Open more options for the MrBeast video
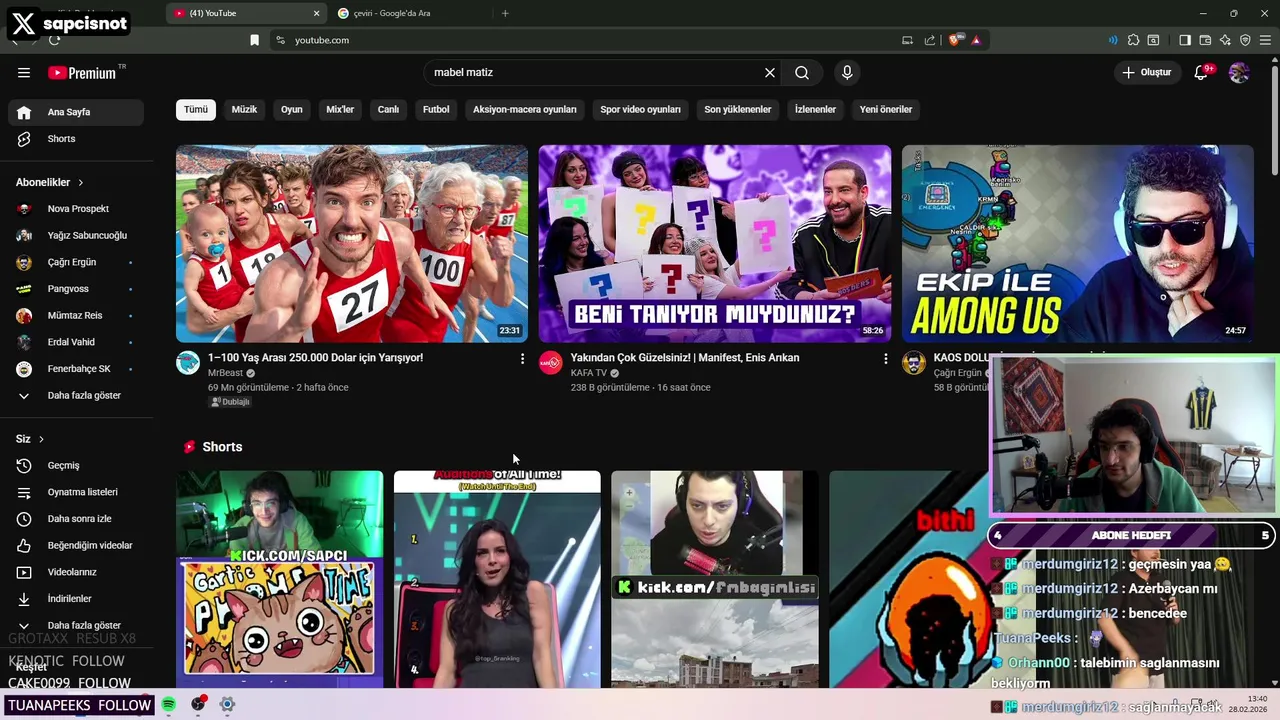 coord(522,358)
